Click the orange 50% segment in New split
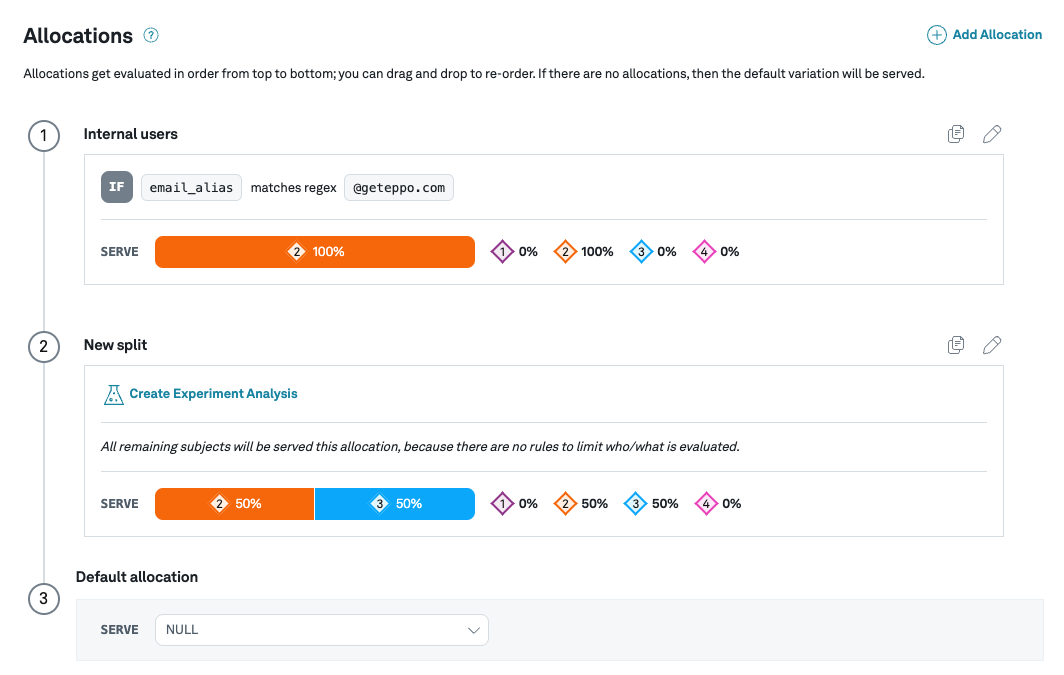 (x=235, y=504)
